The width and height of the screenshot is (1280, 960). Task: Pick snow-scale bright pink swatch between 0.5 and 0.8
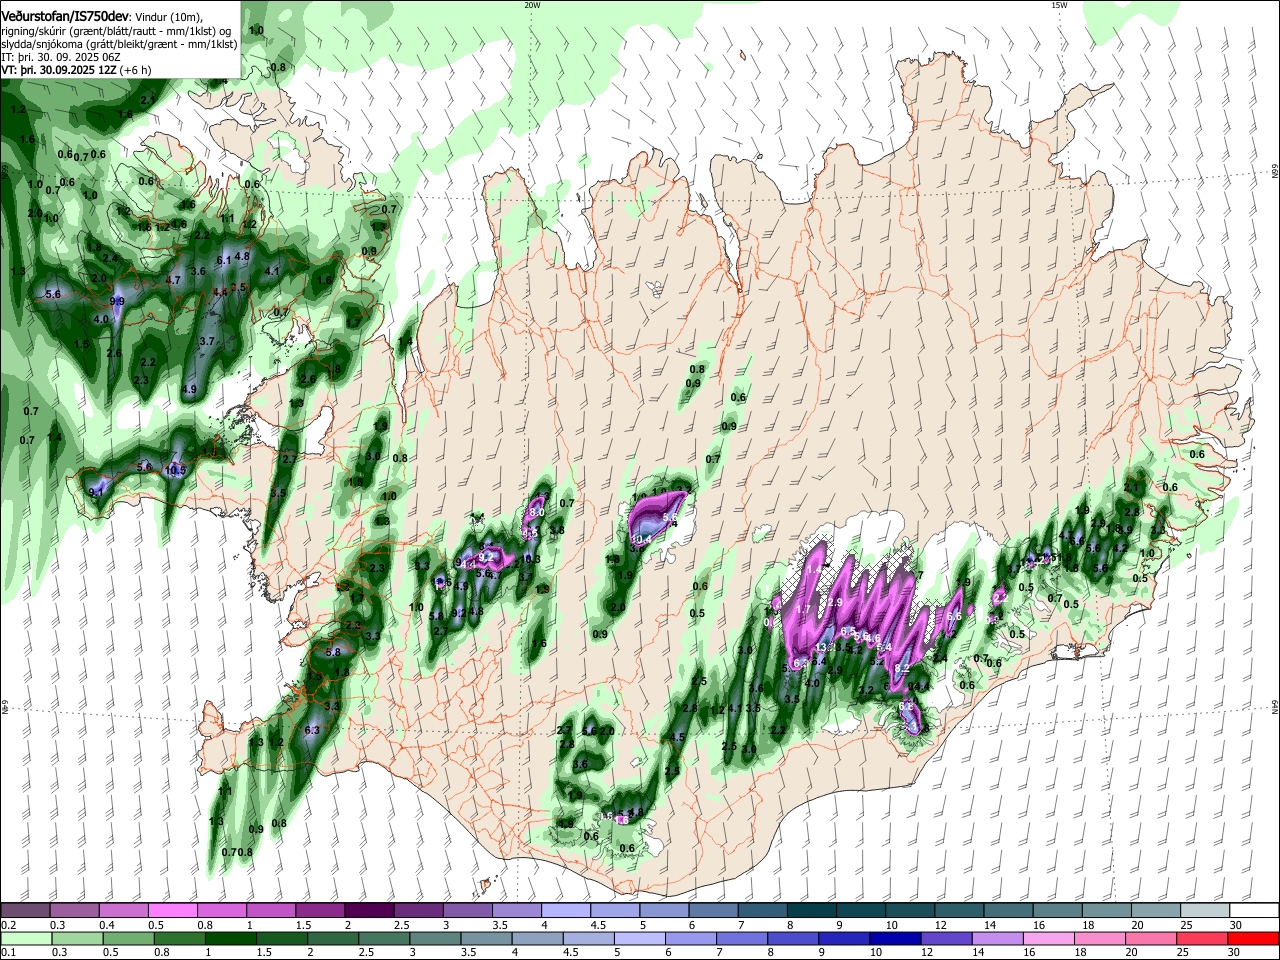point(173,910)
